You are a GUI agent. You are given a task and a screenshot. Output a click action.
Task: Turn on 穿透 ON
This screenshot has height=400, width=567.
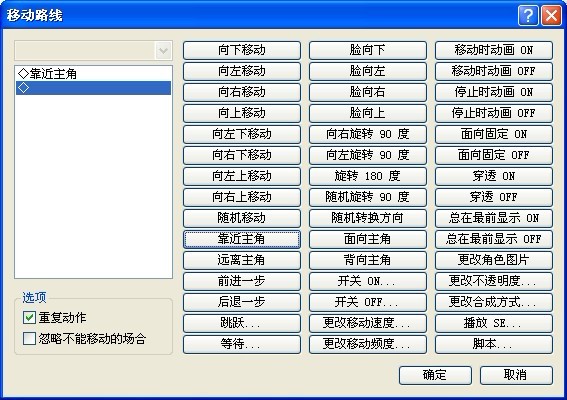[494, 176]
